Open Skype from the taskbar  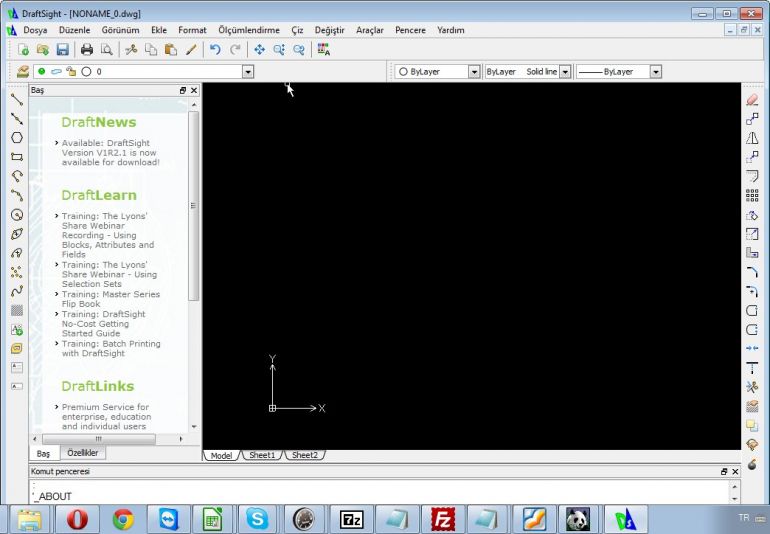tap(258, 519)
